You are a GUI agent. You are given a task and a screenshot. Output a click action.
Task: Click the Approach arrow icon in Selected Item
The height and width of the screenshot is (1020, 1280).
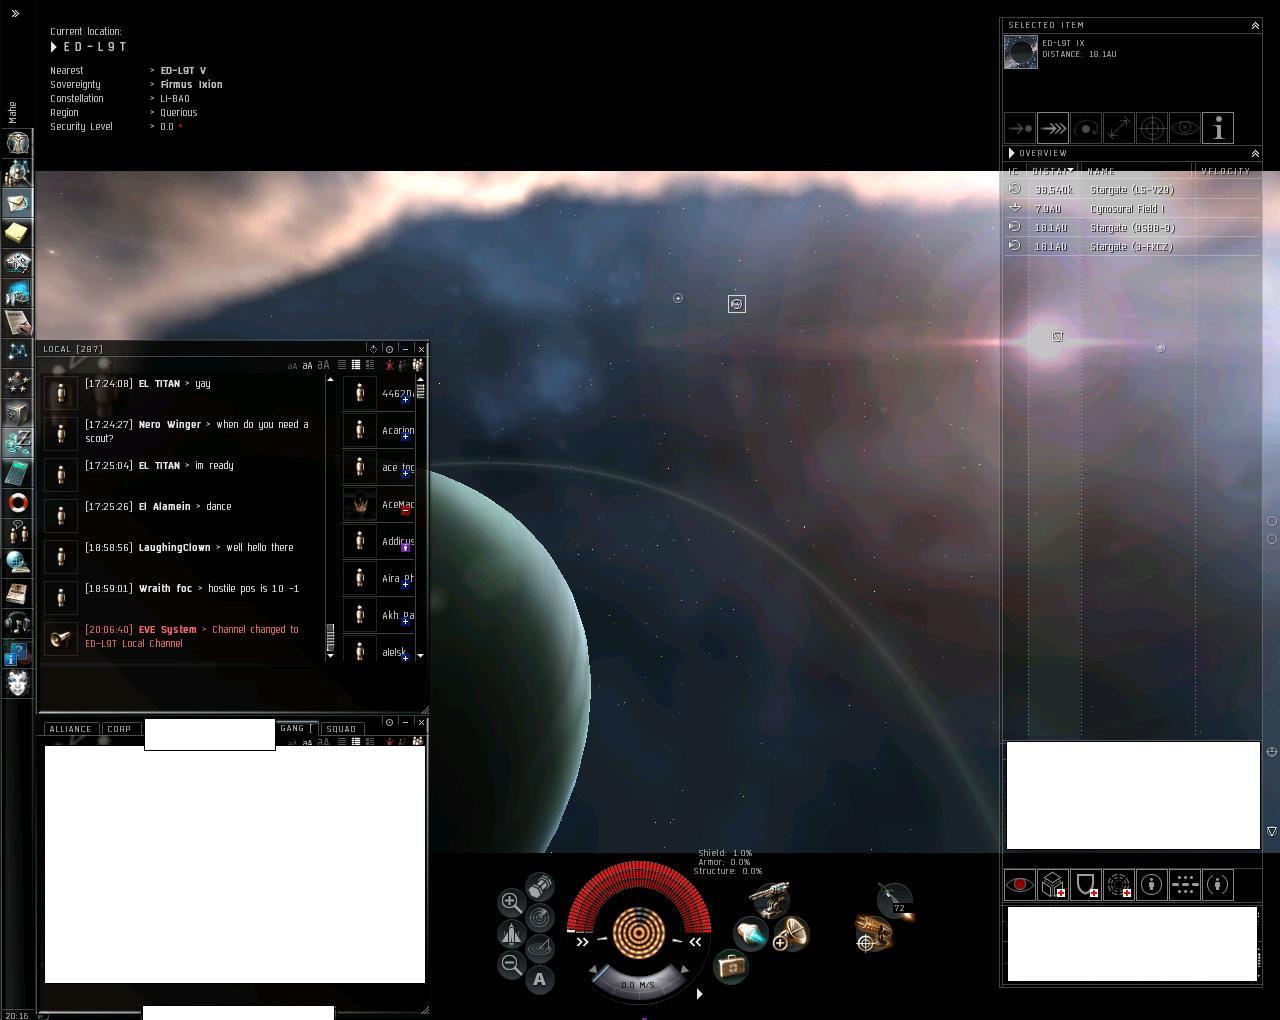point(1020,128)
